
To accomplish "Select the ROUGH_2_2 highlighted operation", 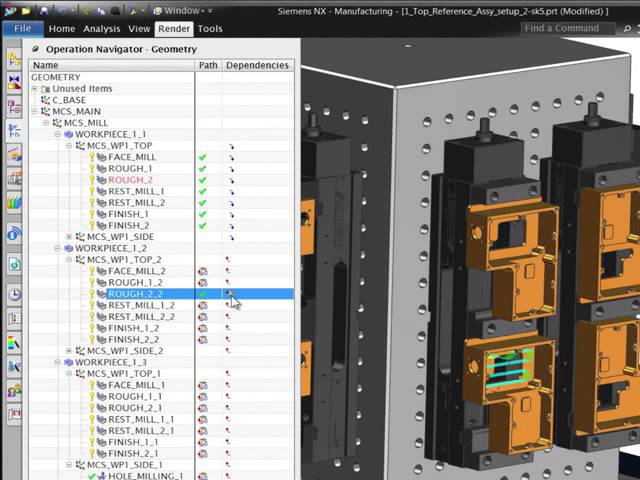I will point(135,294).
